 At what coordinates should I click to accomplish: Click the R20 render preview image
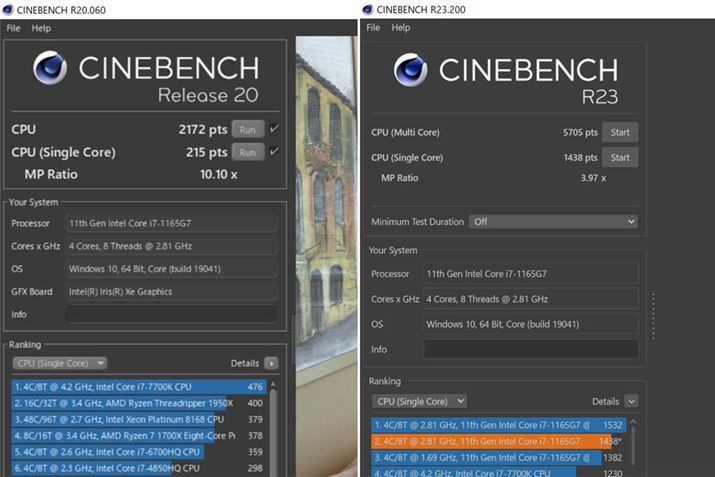pos(326,257)
